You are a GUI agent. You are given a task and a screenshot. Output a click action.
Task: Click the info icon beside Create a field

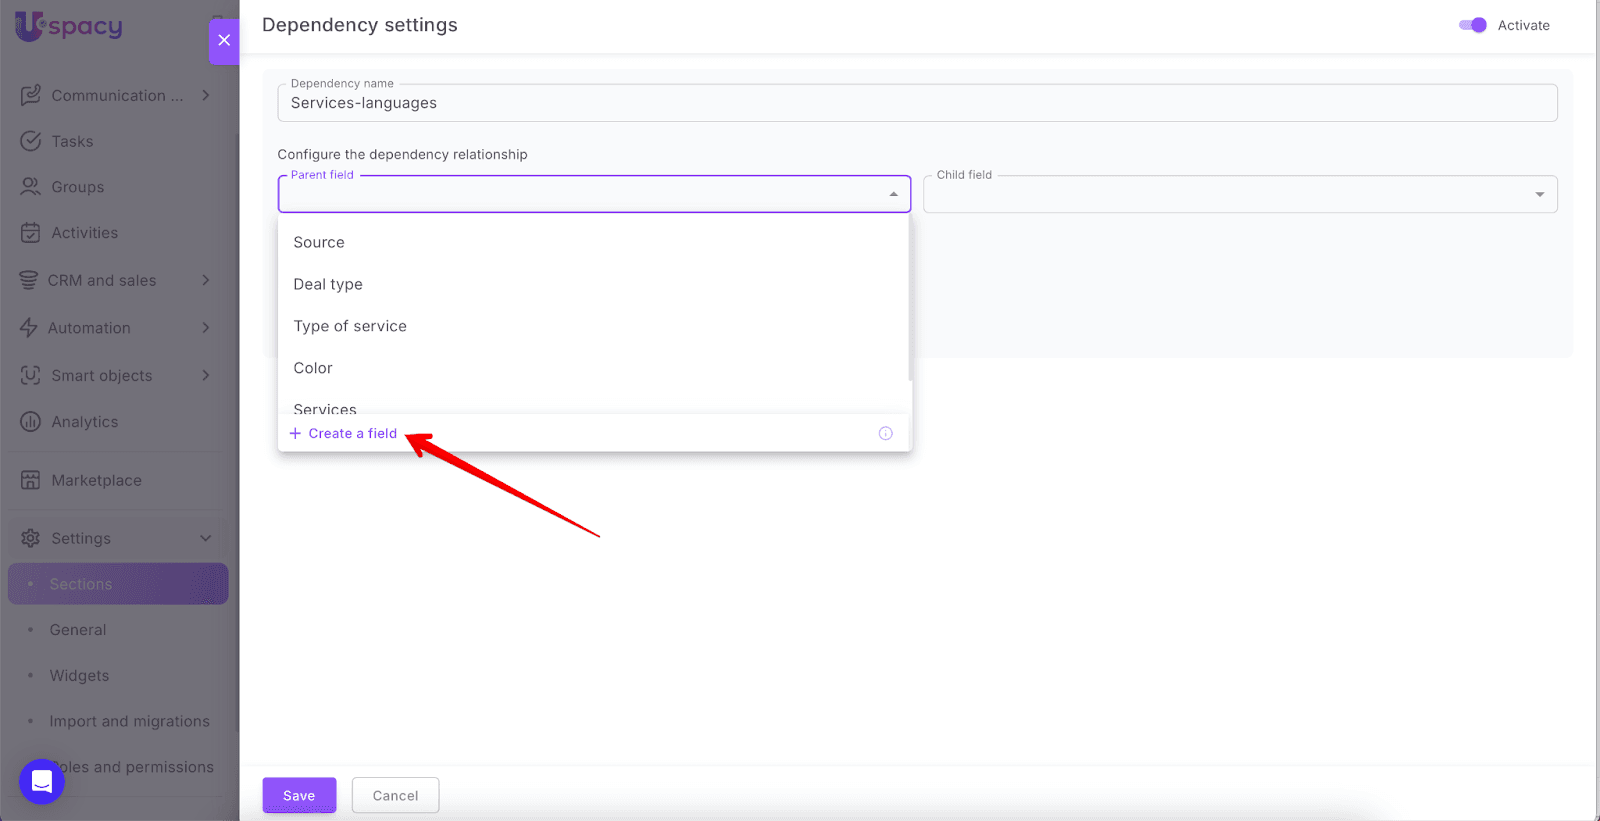click(885, 433)
